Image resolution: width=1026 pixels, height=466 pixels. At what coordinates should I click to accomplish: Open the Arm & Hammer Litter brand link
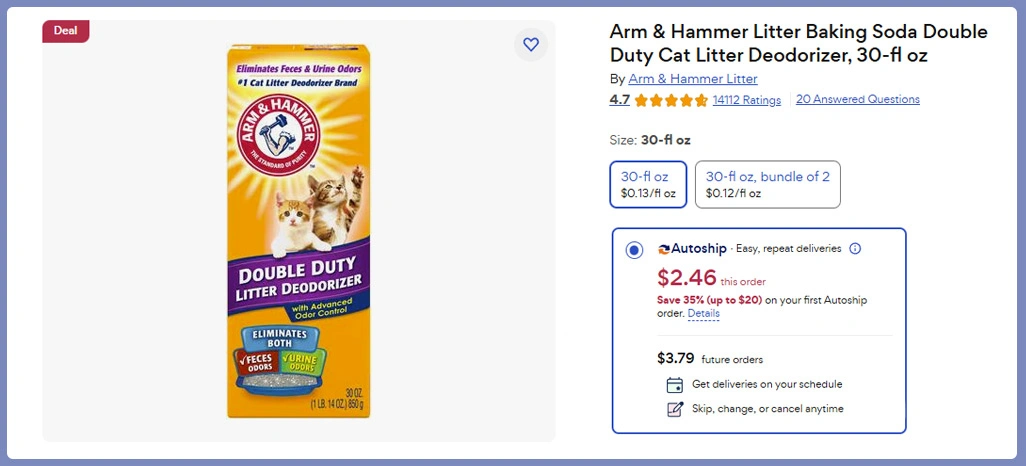(692, 79)
